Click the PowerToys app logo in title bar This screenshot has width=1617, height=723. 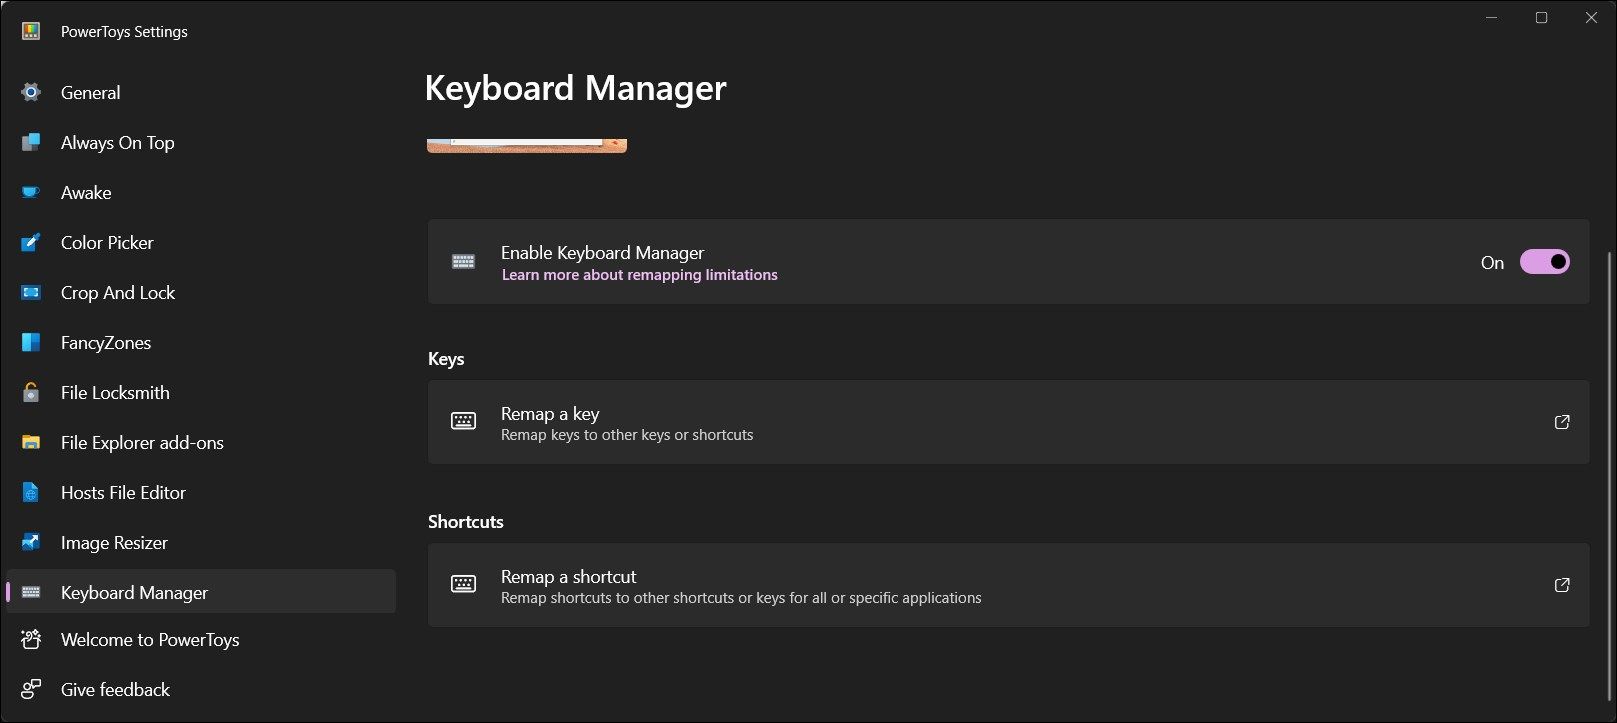coord(31,31)
